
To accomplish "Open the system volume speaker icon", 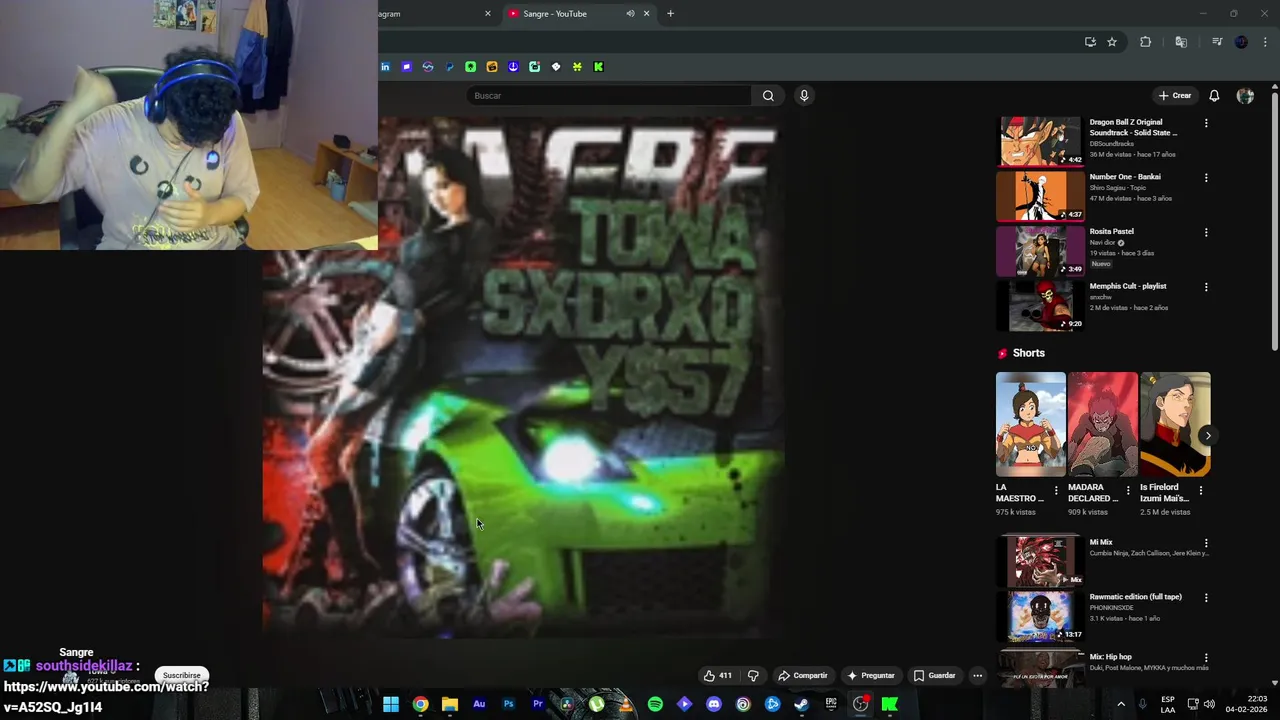I will pos(1209,704).
